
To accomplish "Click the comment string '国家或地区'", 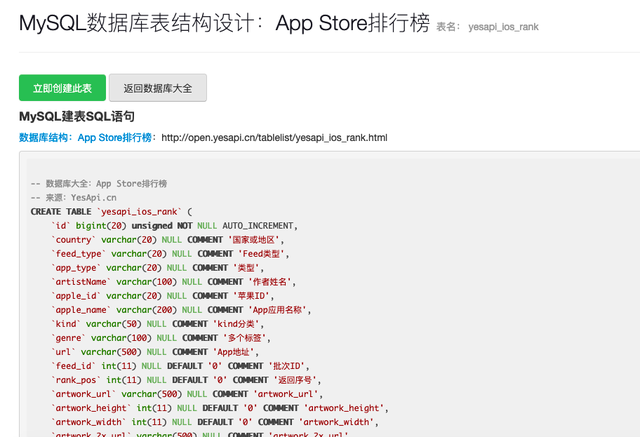I will pos(253,240).
